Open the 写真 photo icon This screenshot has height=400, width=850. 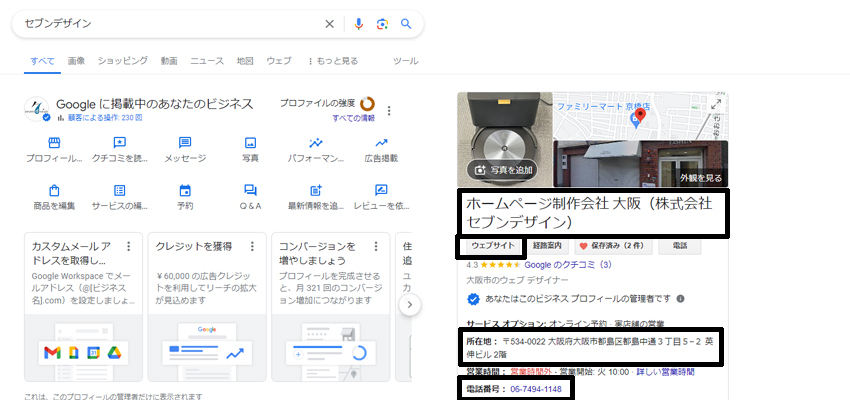click(x=250, y=143)
